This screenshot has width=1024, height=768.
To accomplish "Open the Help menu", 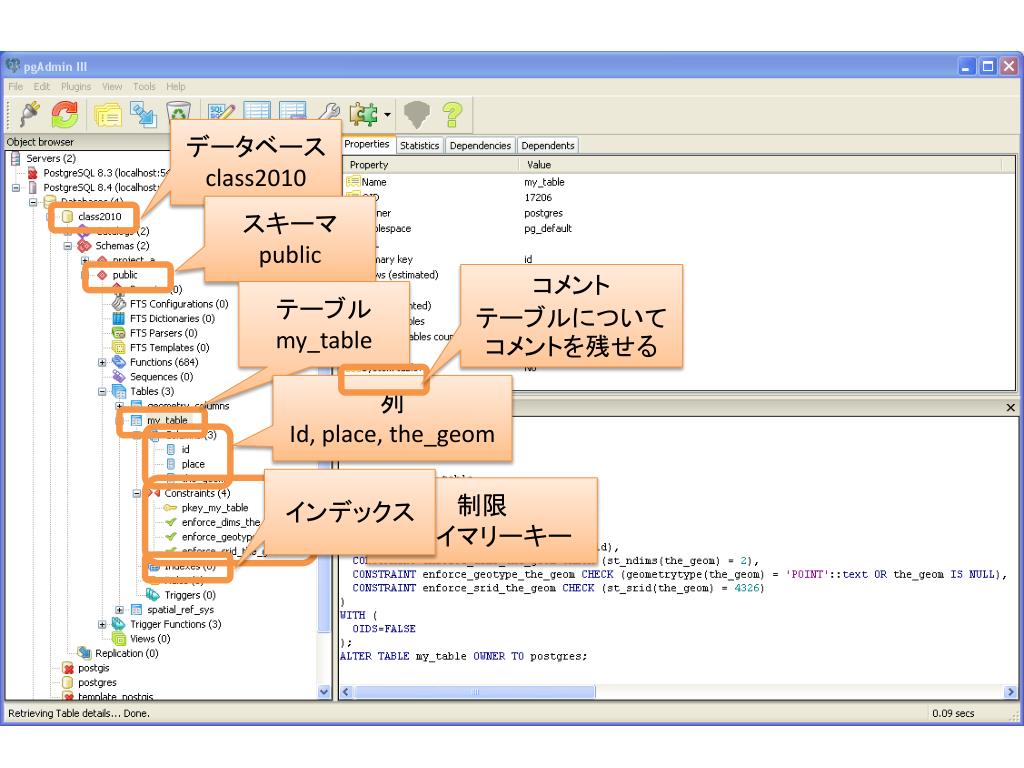I will click(x=176, y=86).
